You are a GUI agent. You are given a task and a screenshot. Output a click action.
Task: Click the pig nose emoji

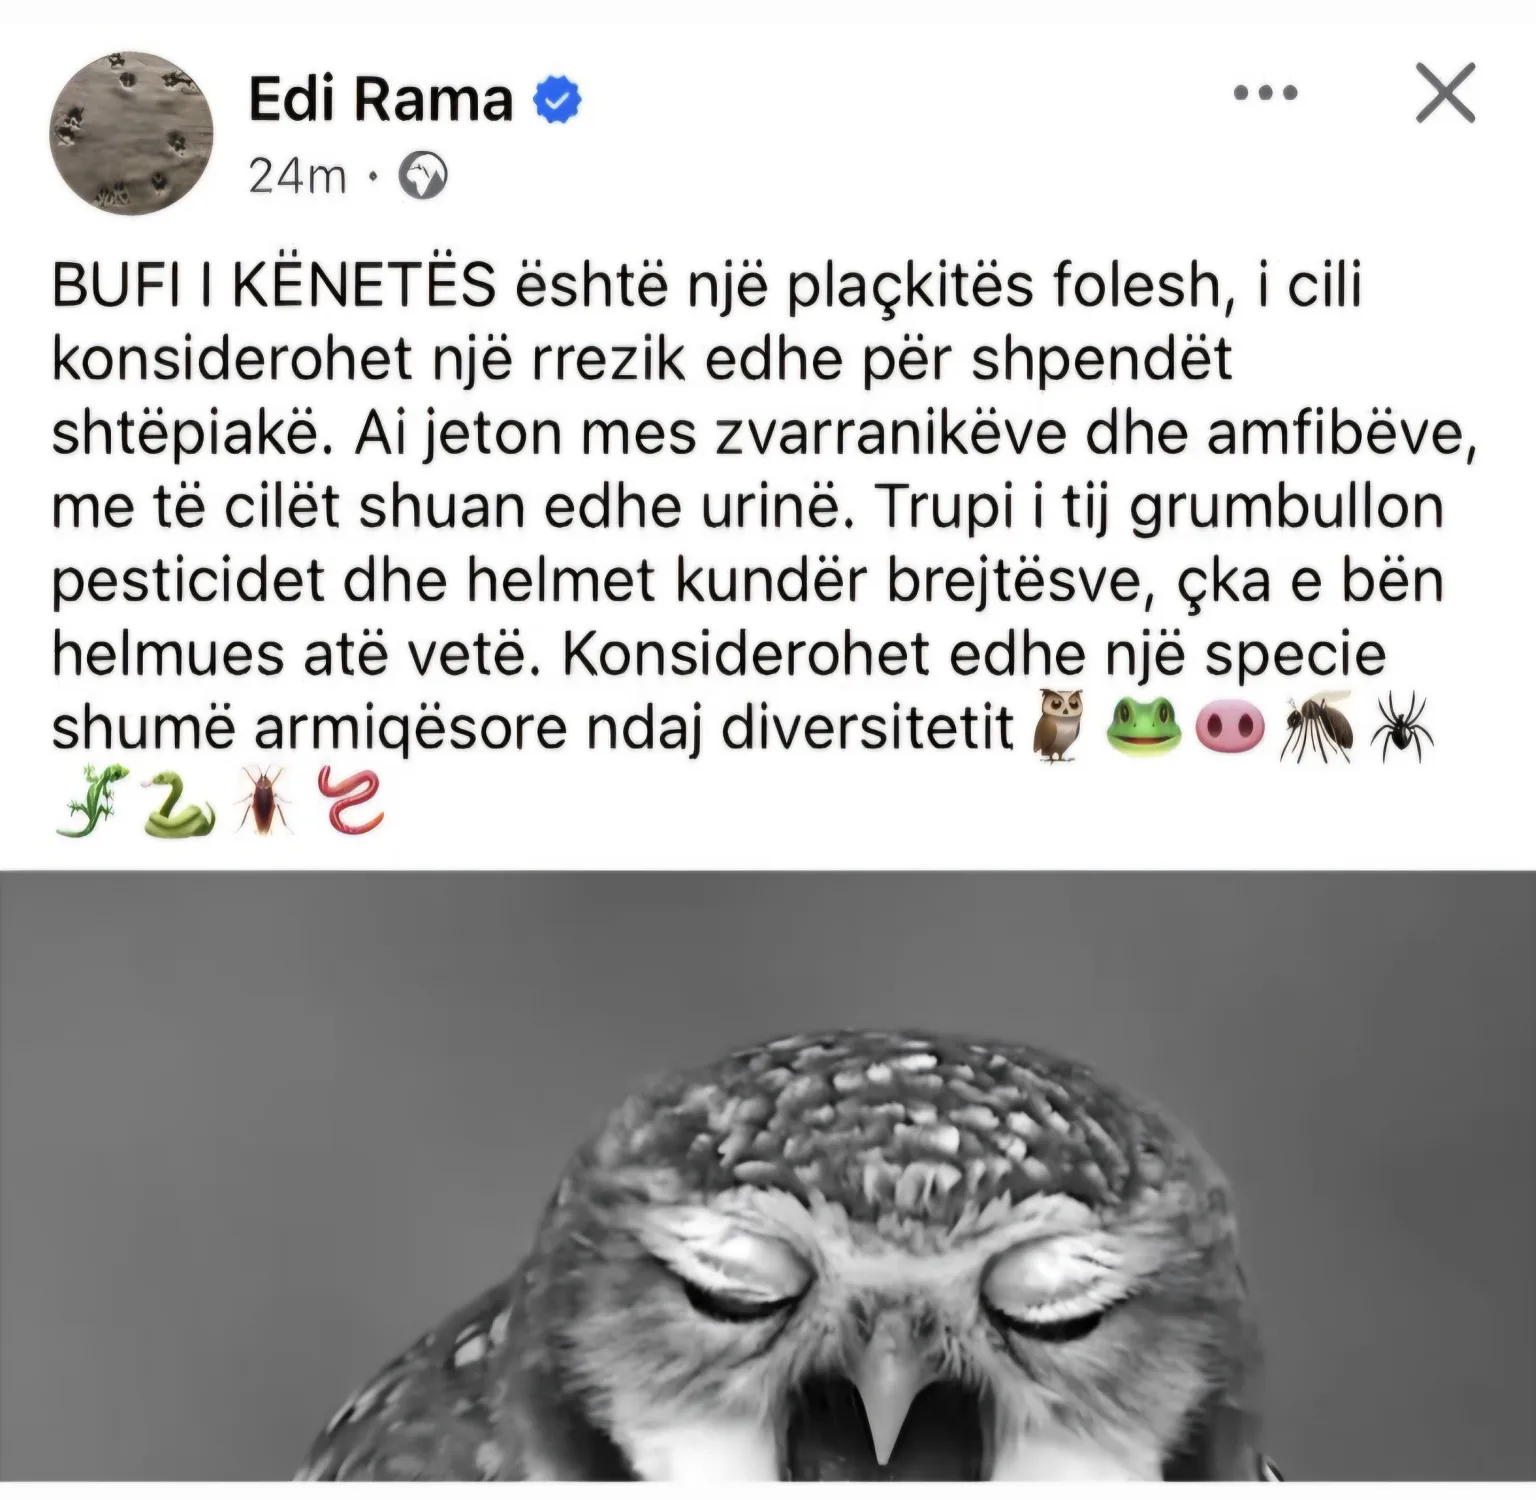[1230, 728]
